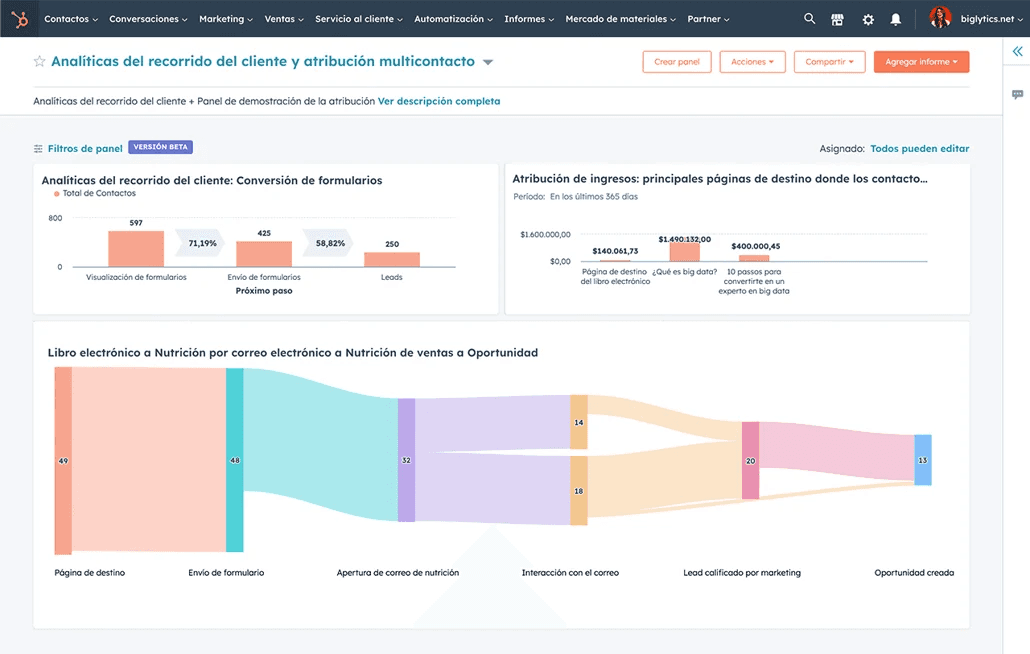This screenshot has width=1030, height=654.
Task: Open the Contactos menu
Action: click(x=71, y=19)
